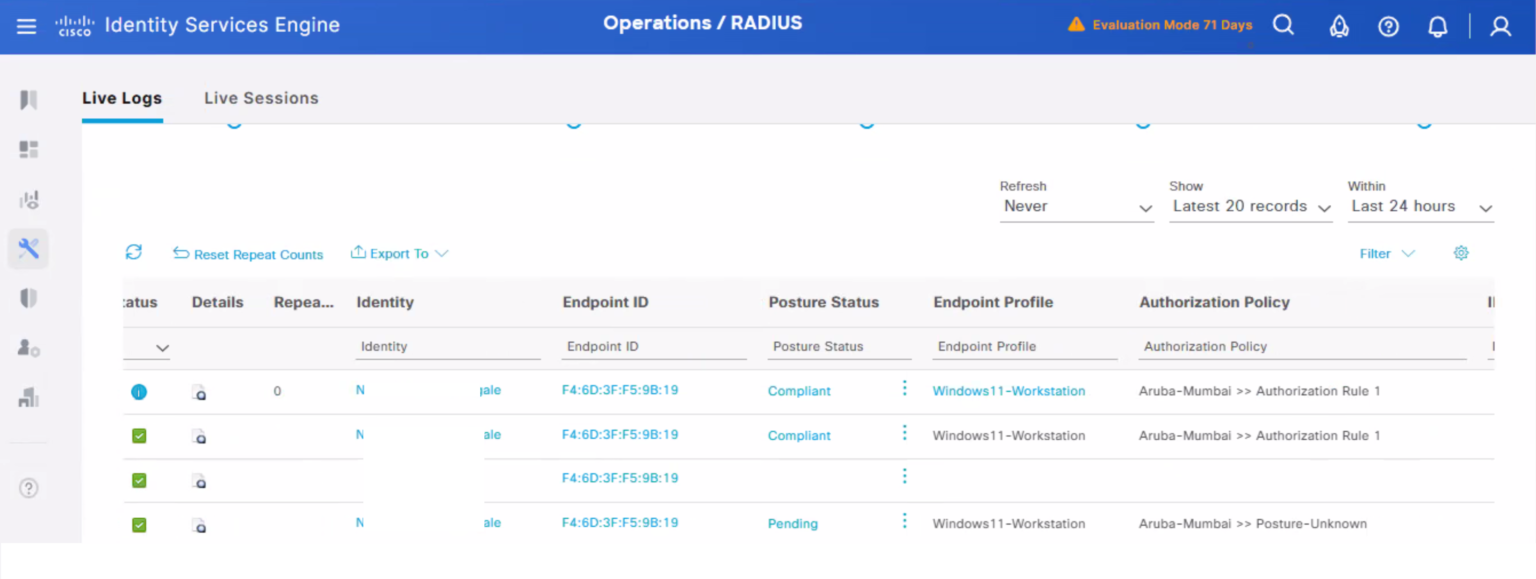Viewport: 1536px width, 579px height.
Task: Open the Filter dropdown
Action: (1387, 254)
